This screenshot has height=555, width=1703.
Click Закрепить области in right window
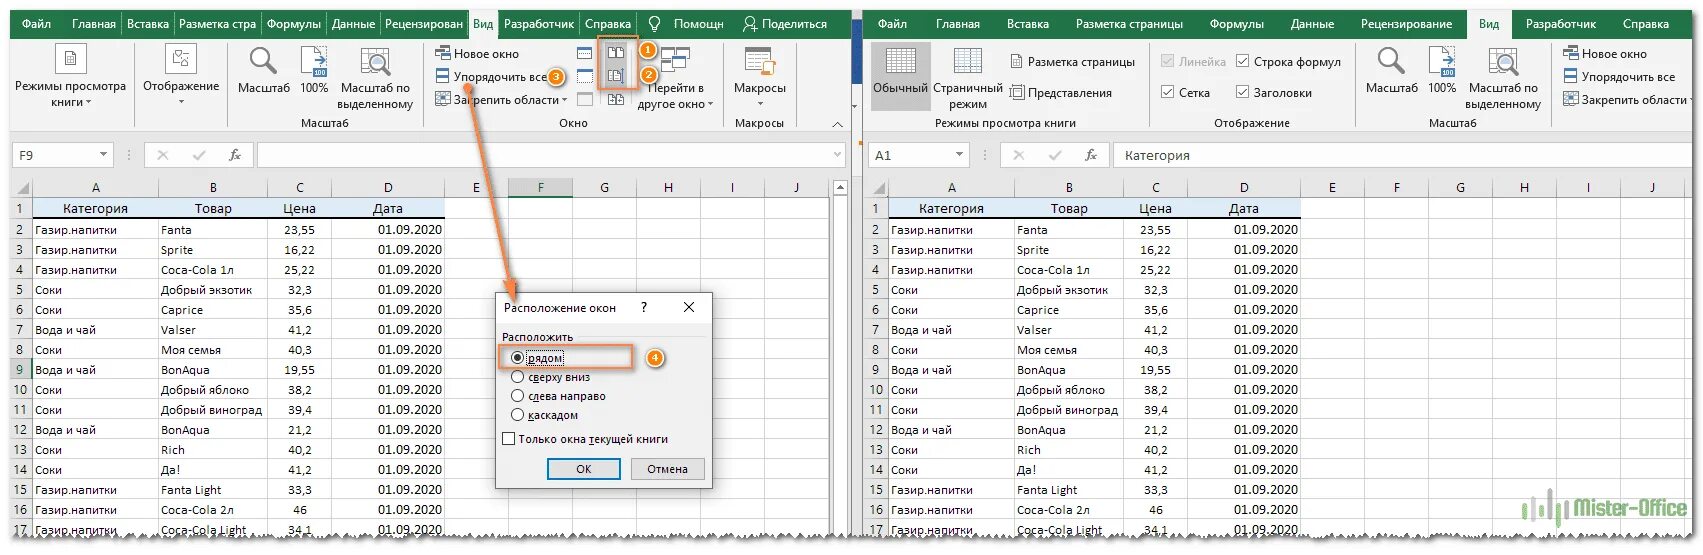pos(1625,99)
